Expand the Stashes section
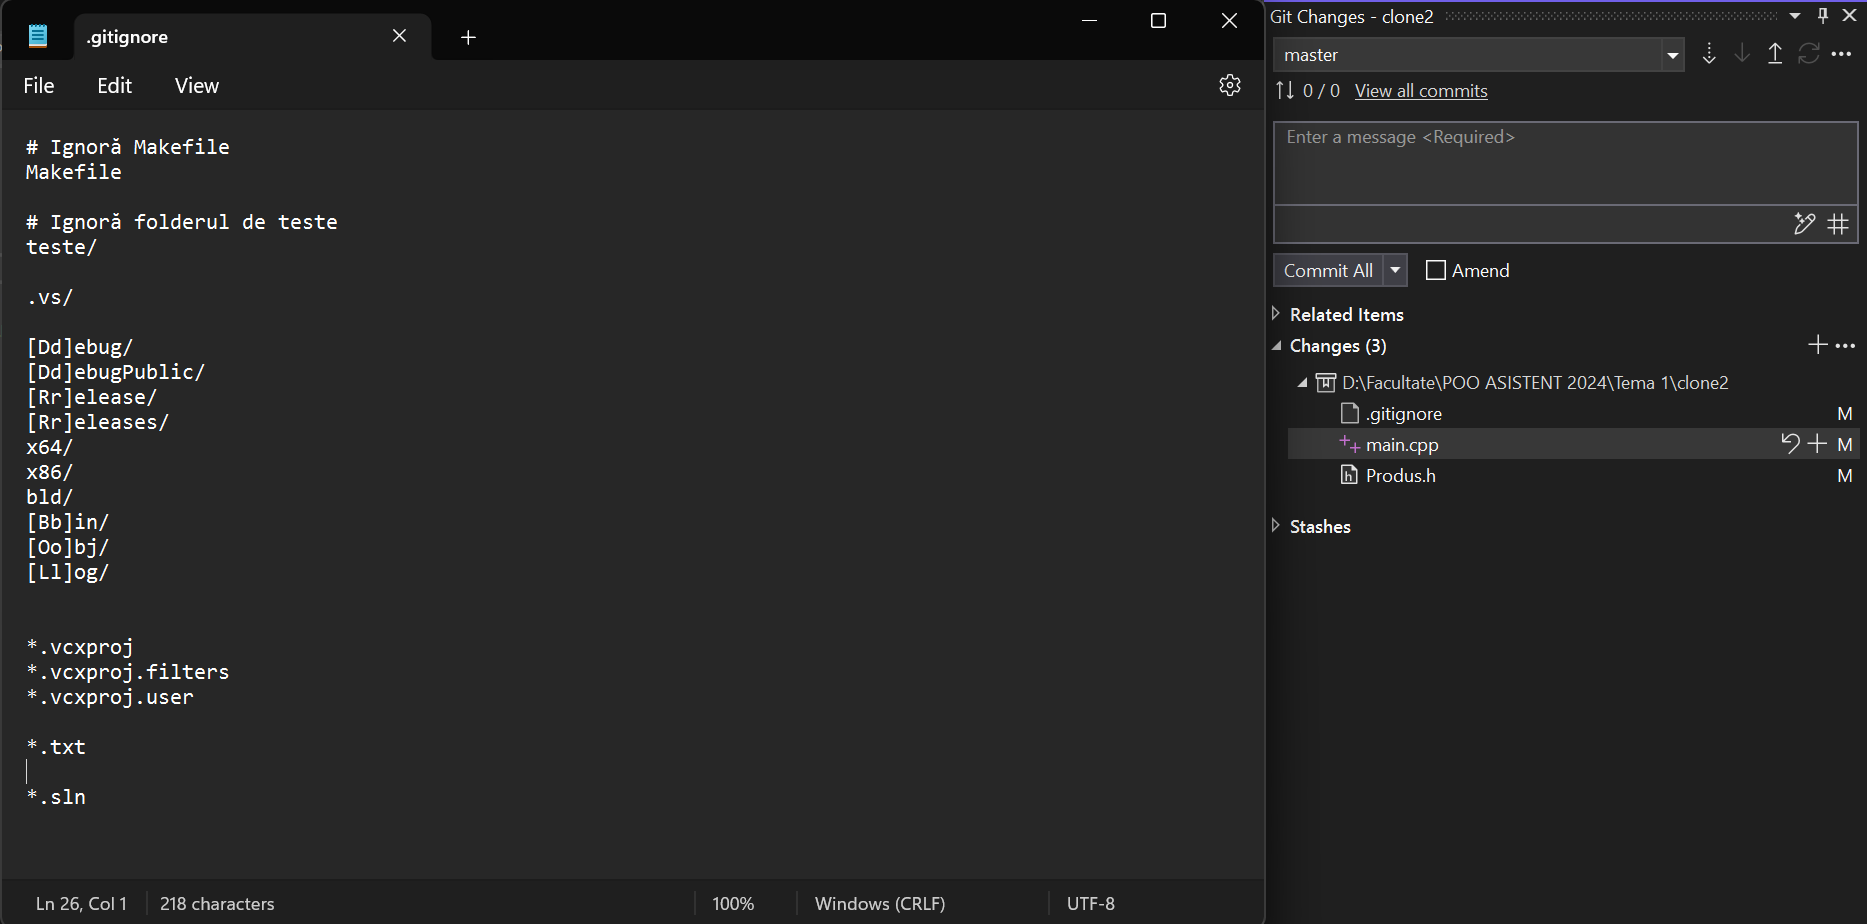Image resolution: width=1867 pixels, height=924 pixels. click(x=1276, y=526)
